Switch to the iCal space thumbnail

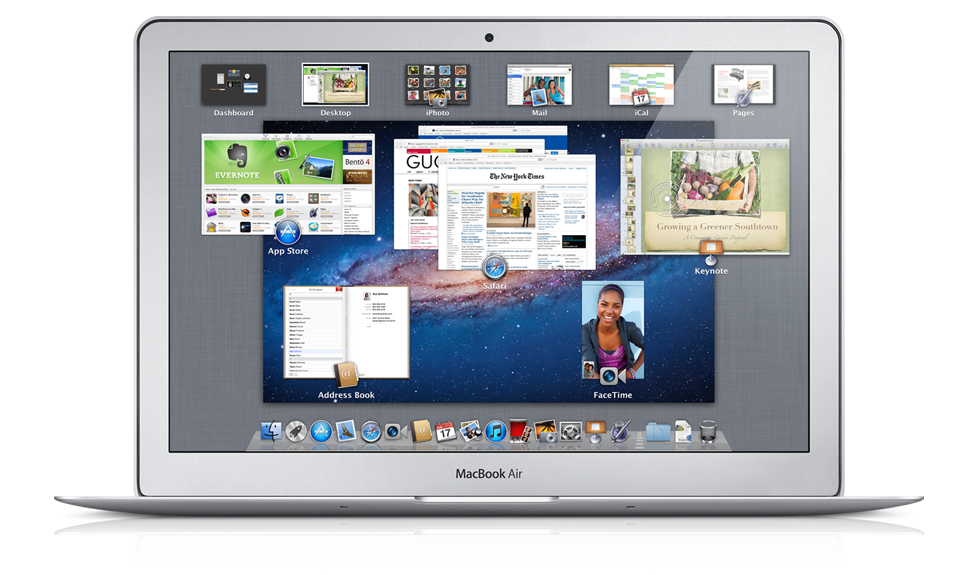coord(641,84)
